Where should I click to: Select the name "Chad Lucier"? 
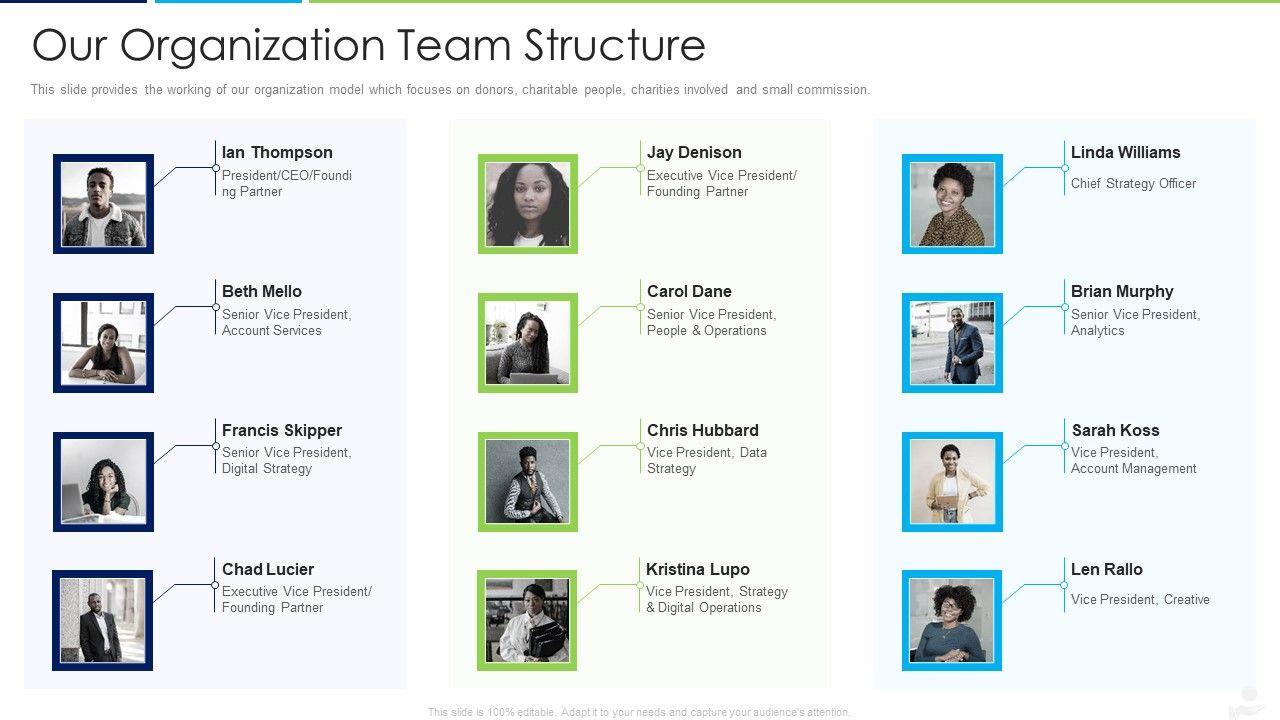point(268,569)
